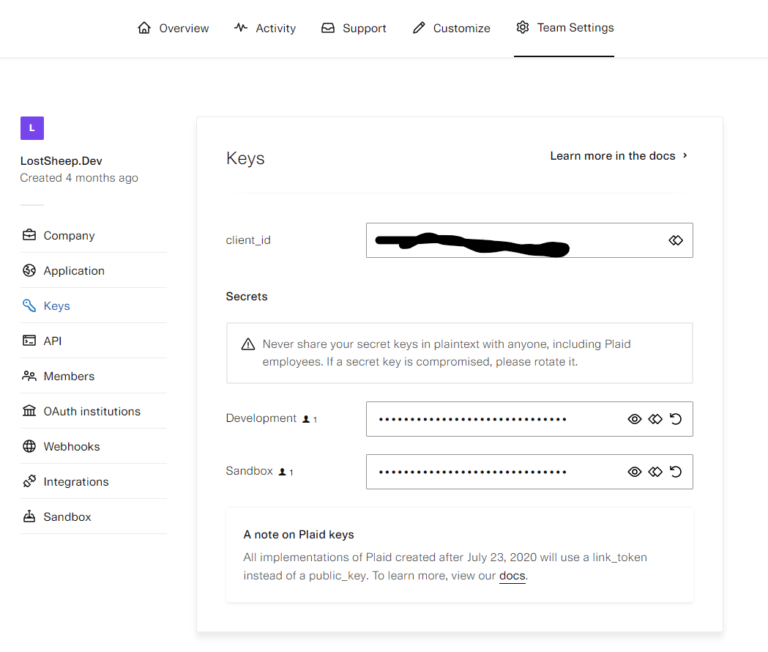This screenshot has height=652, width=768.
Task: Click the warning triangle icon in Secrets notice
Action: [x=248, y=344]
